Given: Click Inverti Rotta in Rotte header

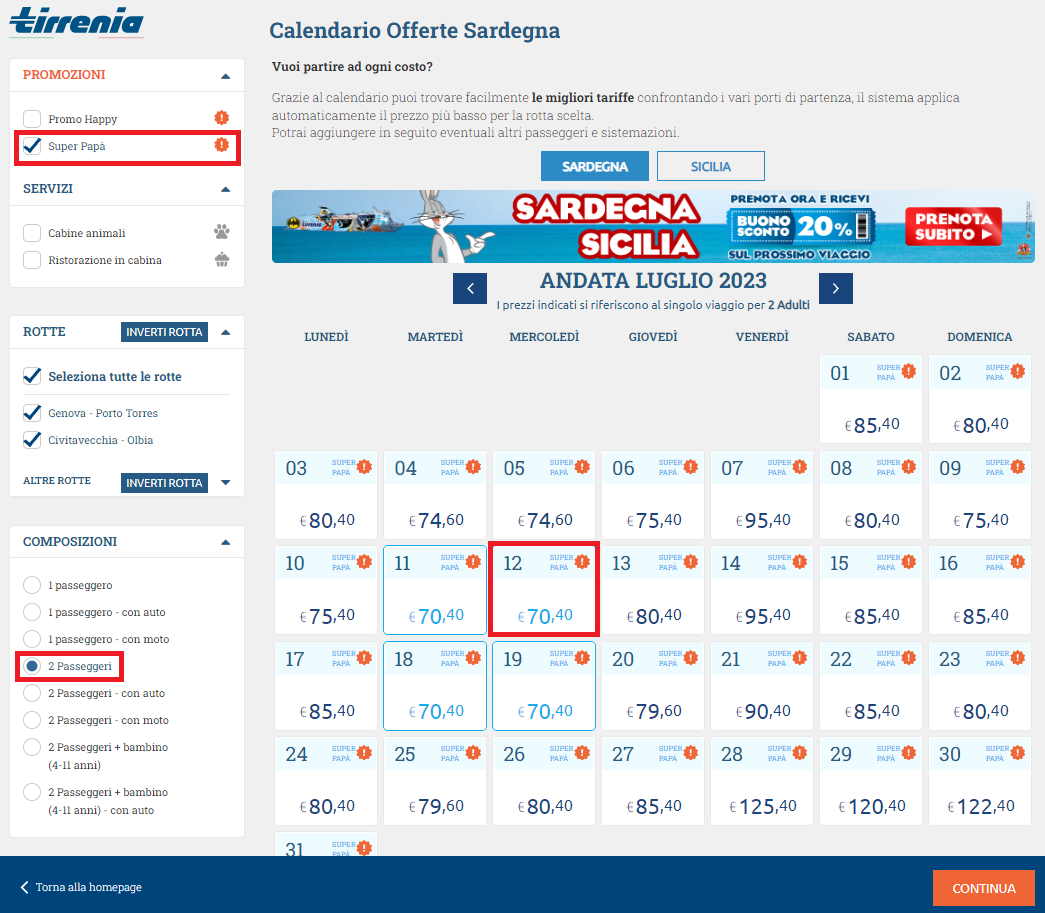Looking at the screenshot, I should 164,332.
